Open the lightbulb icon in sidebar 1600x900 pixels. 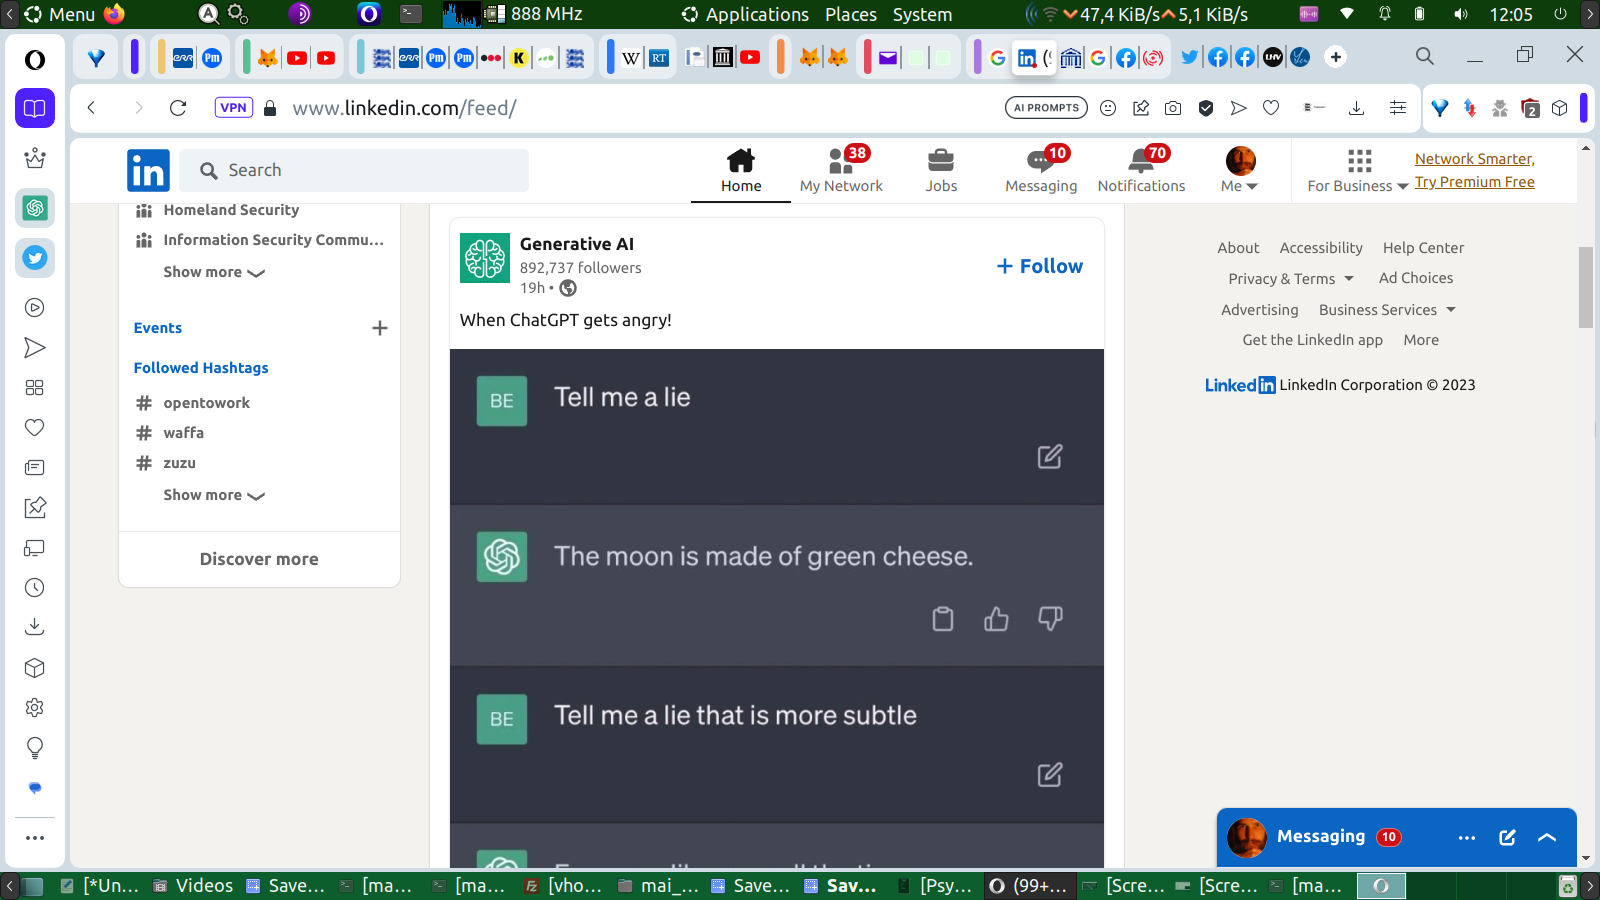pyautogui.click(x=35, y=748)
